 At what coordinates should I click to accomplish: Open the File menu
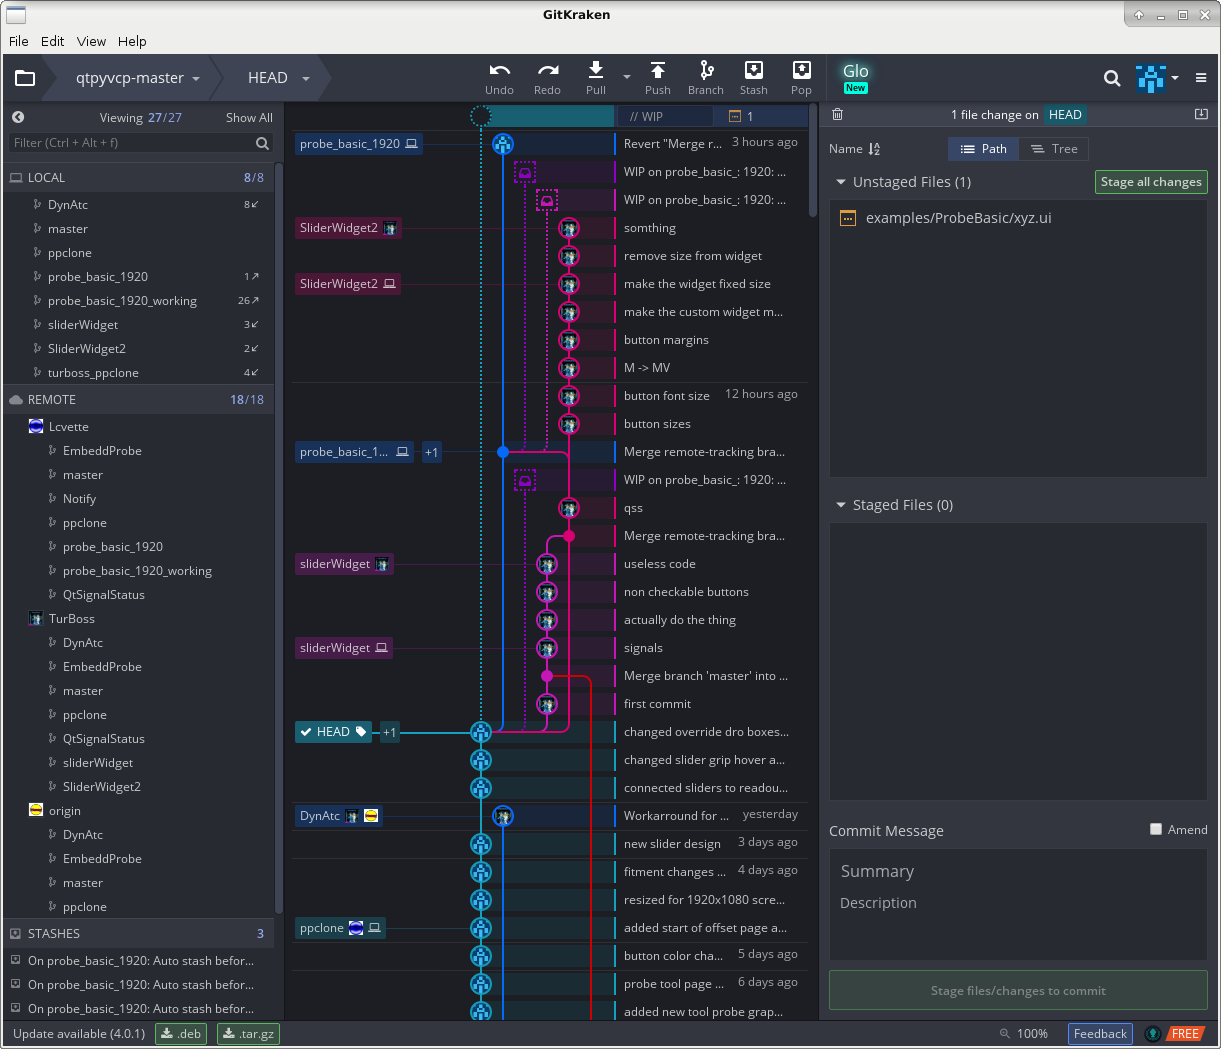19,41
